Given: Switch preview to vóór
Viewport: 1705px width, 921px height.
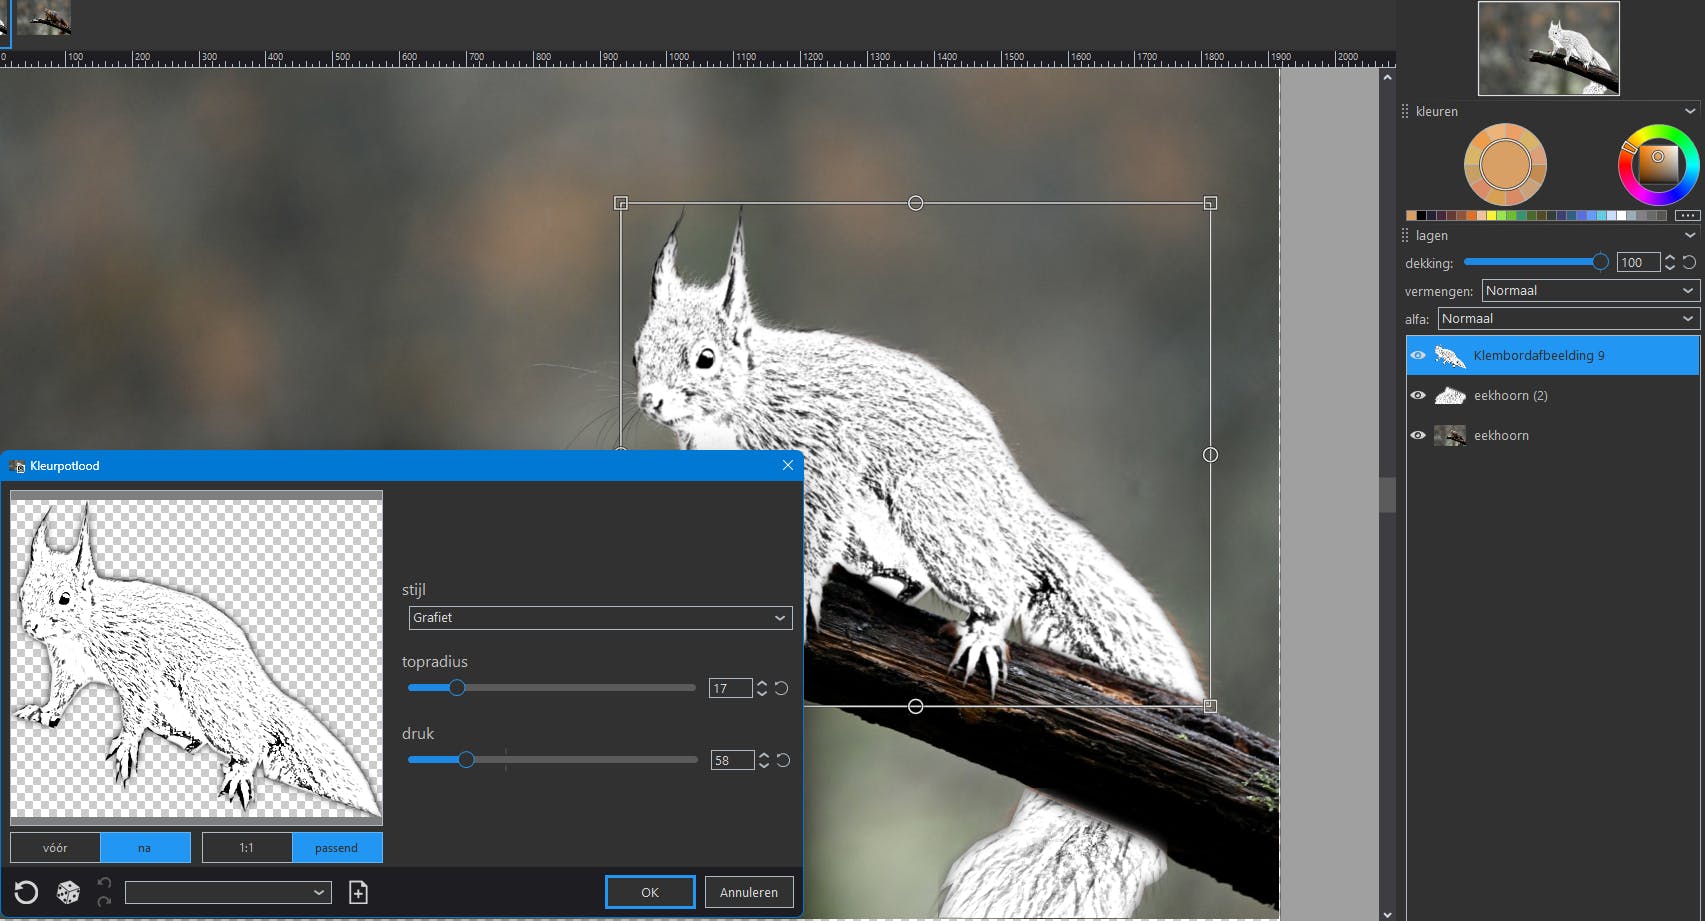Looking at the screenshot, I should click(55, 848).
